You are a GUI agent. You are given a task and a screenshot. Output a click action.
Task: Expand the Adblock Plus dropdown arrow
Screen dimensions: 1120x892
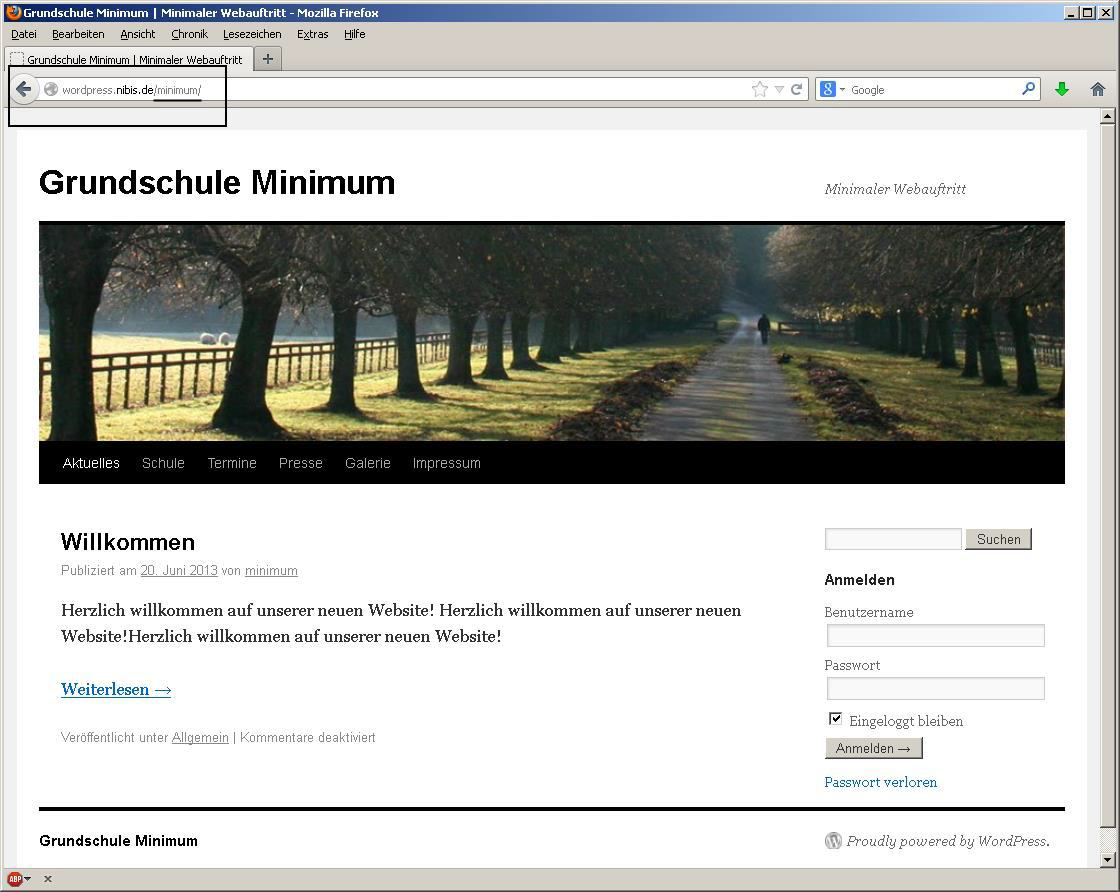[28, 879]
